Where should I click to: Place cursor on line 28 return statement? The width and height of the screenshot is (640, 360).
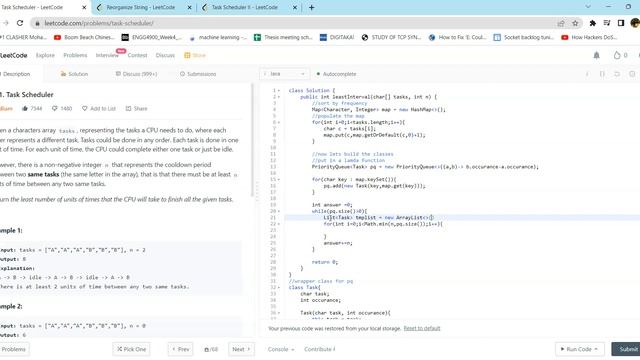coord(324,262)
